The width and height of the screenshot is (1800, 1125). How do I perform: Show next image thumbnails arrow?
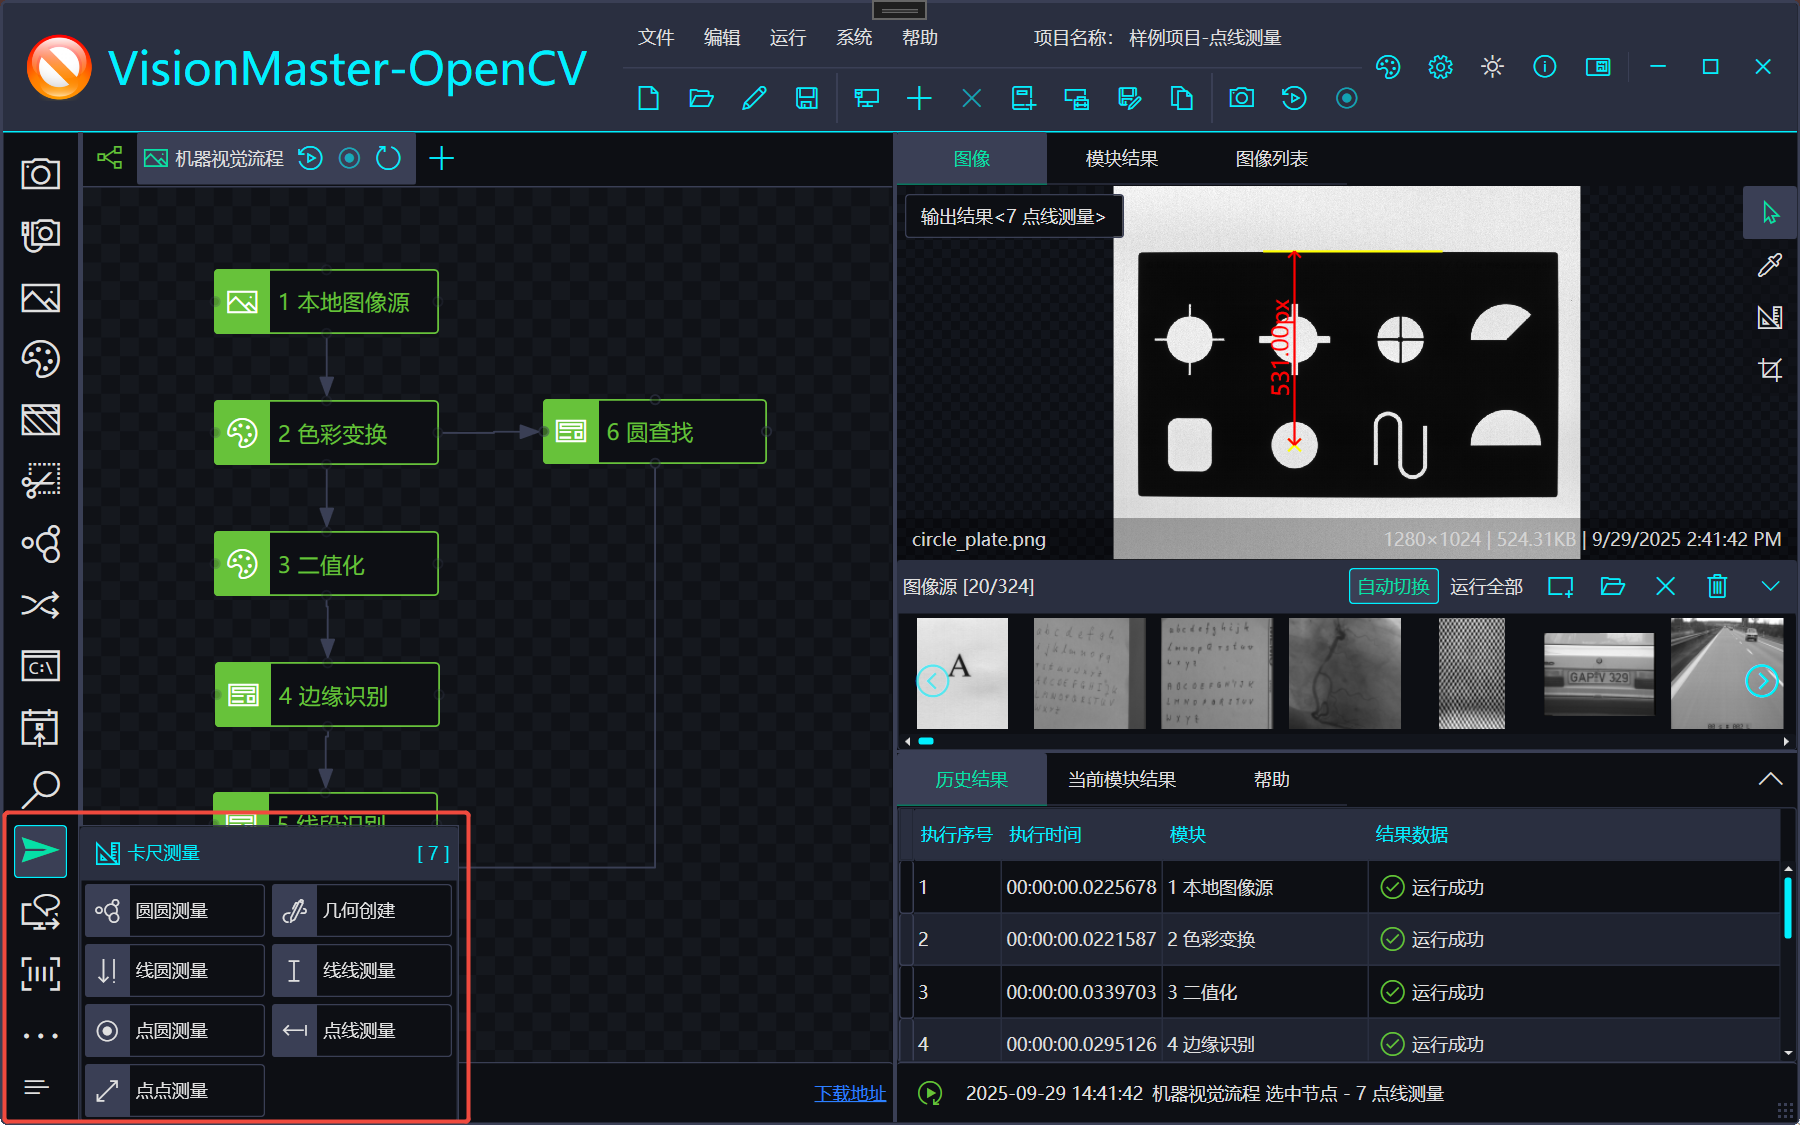click(1761, 681)
